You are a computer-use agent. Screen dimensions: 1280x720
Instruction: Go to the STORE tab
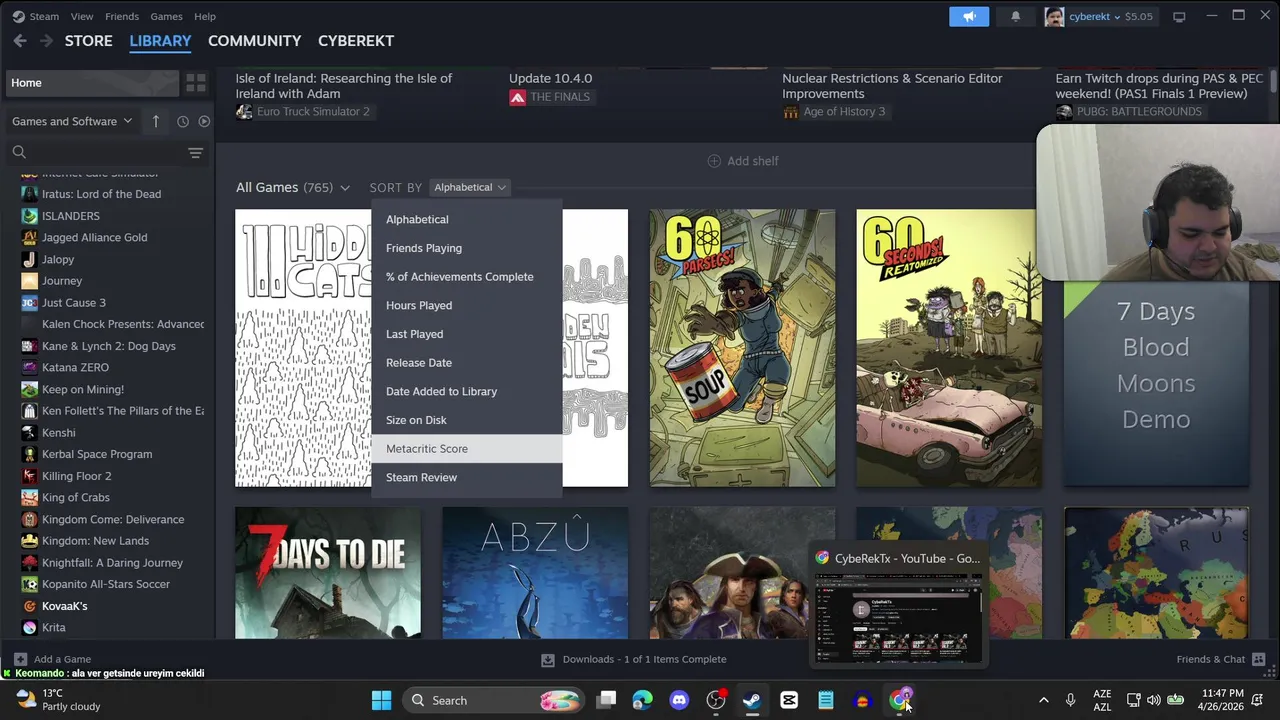tap(89, 41)
